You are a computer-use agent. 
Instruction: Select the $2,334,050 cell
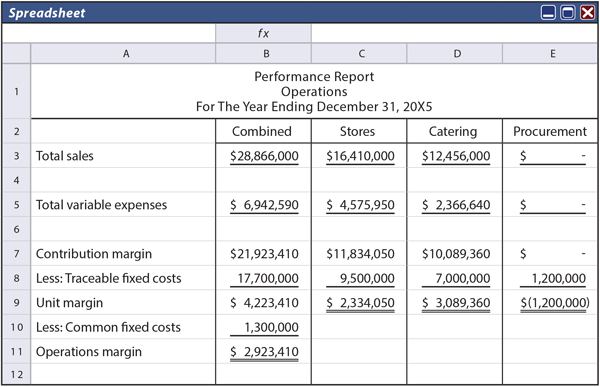pos(359,303)
